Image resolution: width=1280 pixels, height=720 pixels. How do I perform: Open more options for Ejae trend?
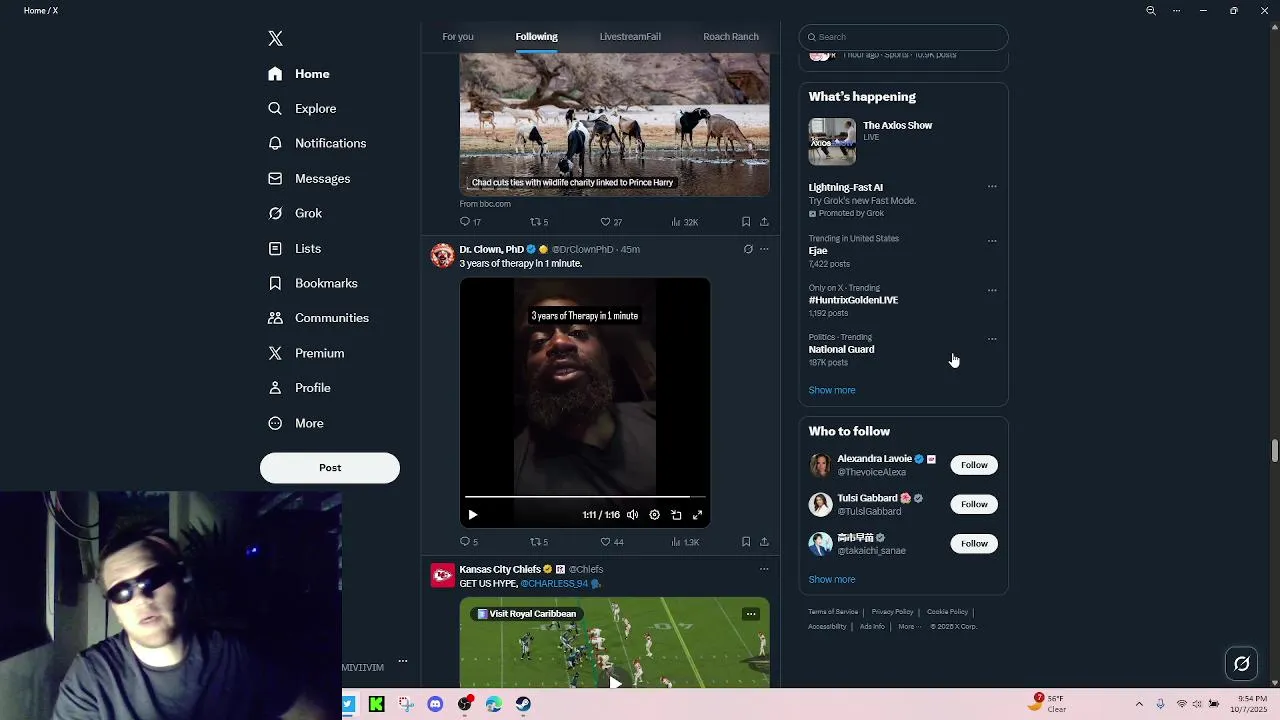click(x=992, y=241)
